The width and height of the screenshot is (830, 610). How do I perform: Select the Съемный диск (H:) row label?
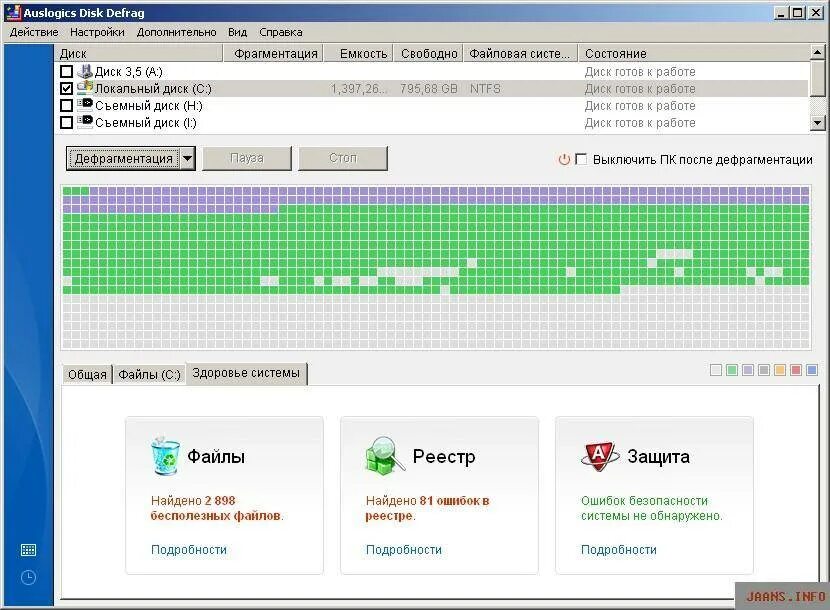[x=149, y=106]
